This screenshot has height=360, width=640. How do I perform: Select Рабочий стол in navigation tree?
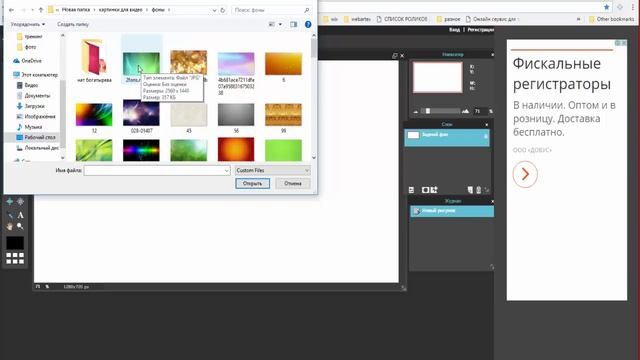[36, 138]
